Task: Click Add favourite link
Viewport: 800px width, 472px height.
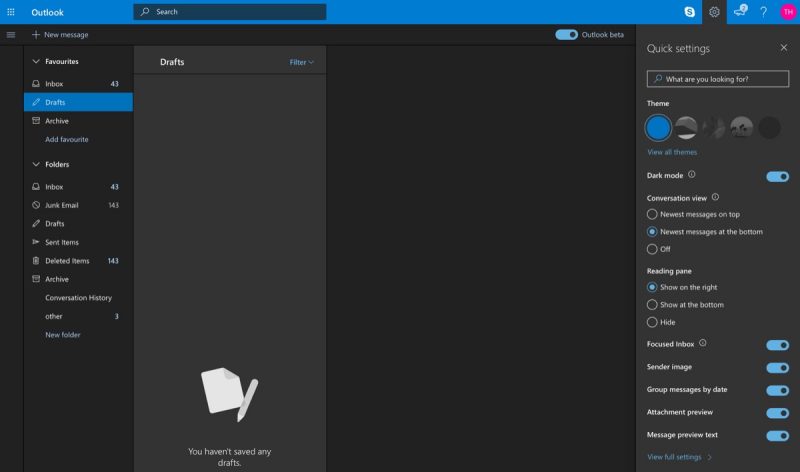Action: click(66, 139)
